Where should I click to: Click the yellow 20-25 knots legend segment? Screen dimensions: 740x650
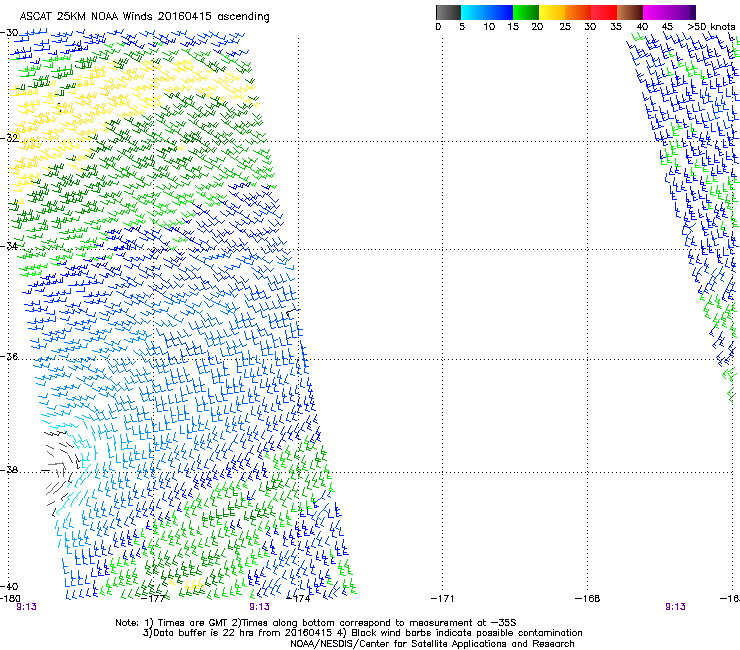[552, 12]
